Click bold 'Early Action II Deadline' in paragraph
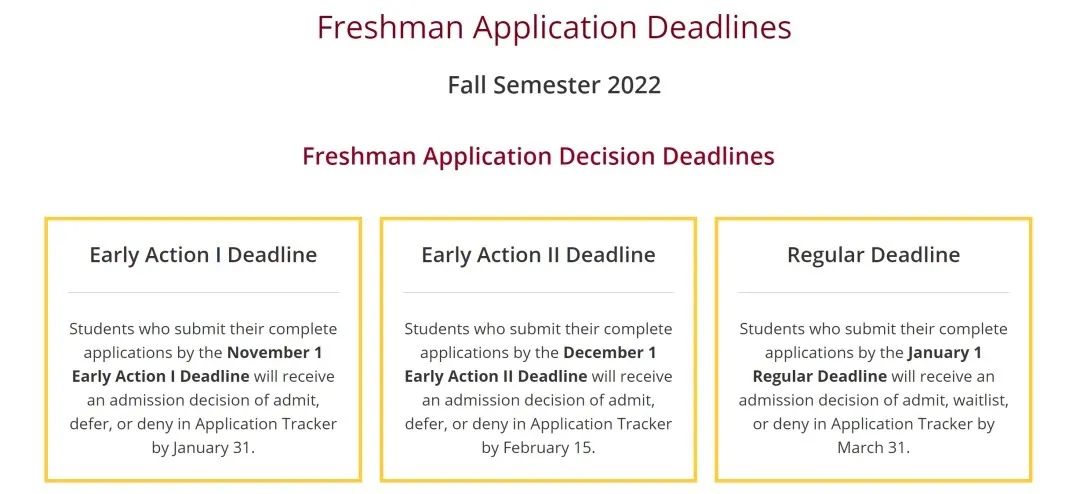The height and width of the screenshot is (494, 1080). 496,377
